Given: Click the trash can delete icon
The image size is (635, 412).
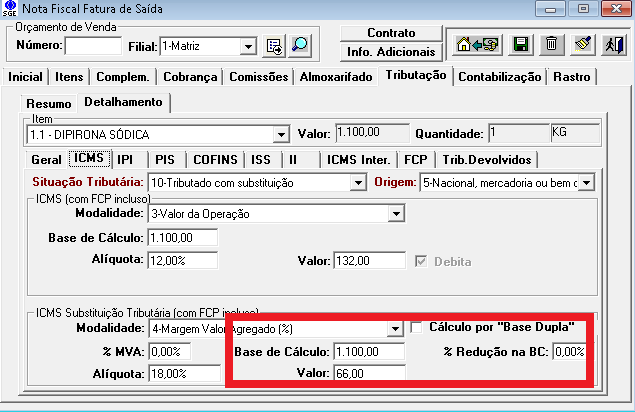Looking at the screenshot, I should click(551, 44).
